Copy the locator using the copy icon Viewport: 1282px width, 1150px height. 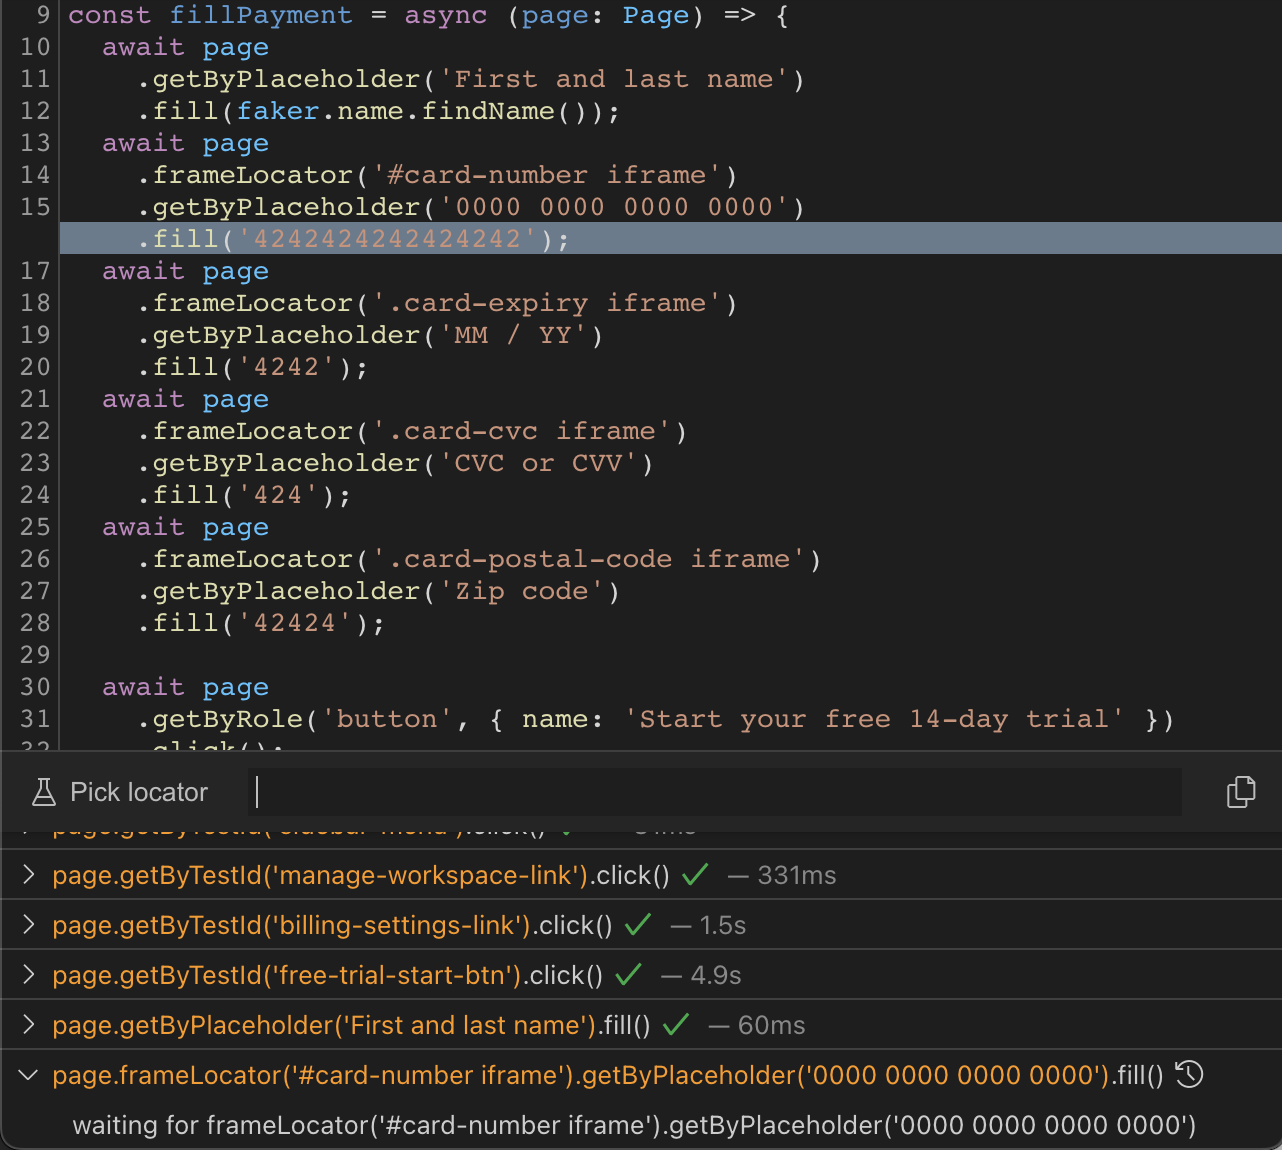pyautogui.click(x=1241, y=791)
